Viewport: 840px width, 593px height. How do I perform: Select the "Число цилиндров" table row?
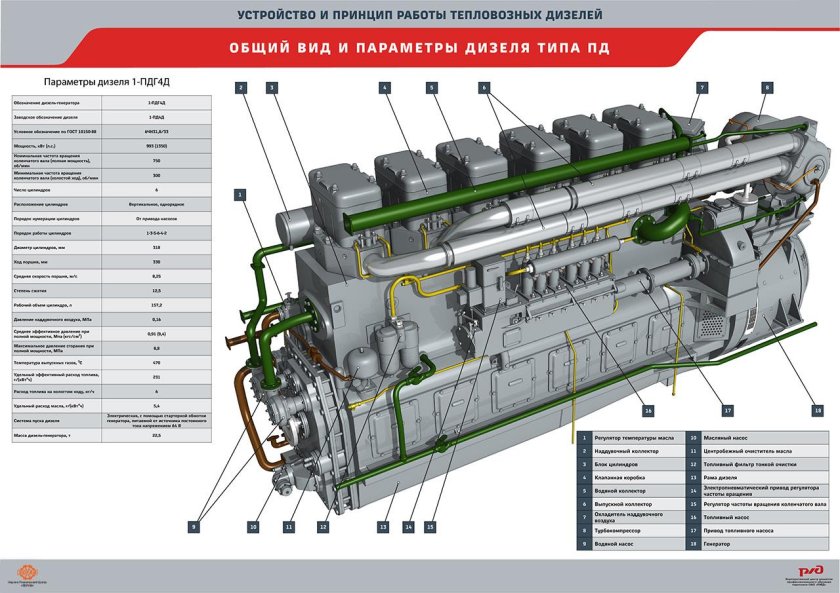(x=112, y=189)
